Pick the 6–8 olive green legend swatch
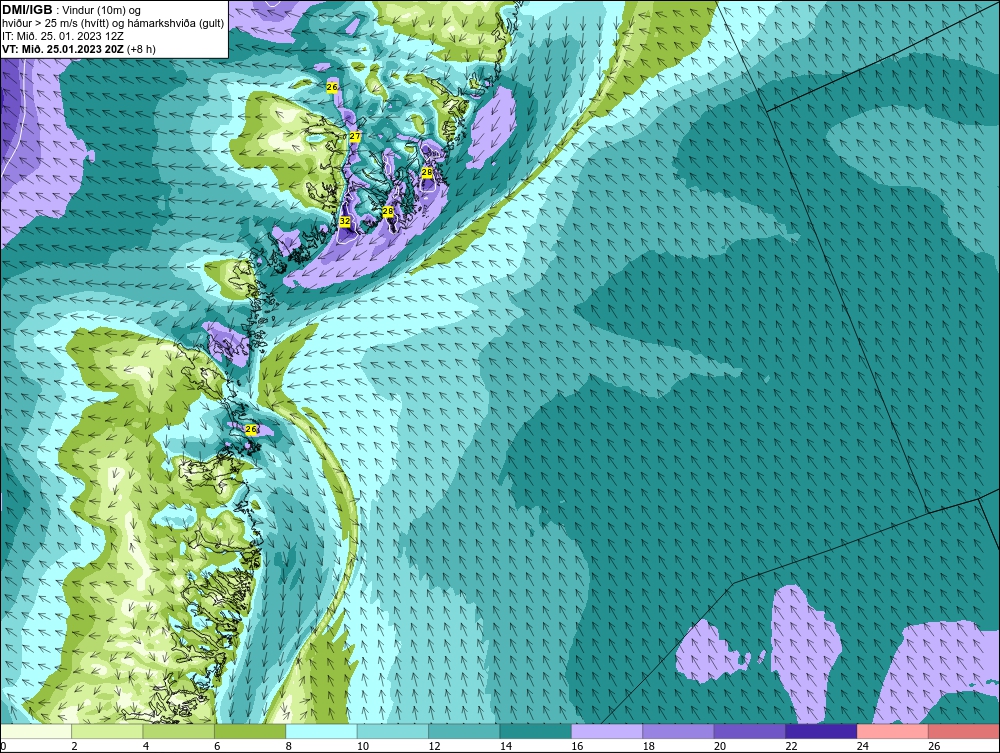The image size is (1000, 753). coord(250,731)
